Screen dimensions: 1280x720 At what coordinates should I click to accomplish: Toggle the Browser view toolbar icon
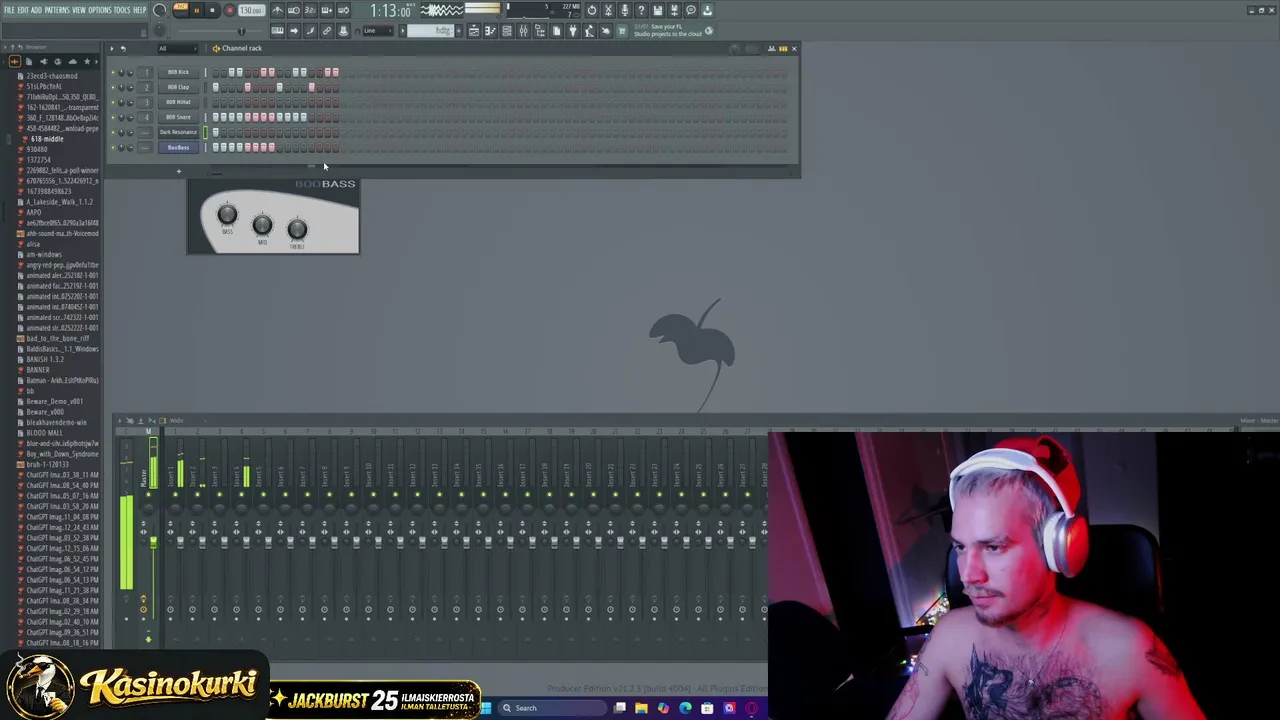click(540, 31)
